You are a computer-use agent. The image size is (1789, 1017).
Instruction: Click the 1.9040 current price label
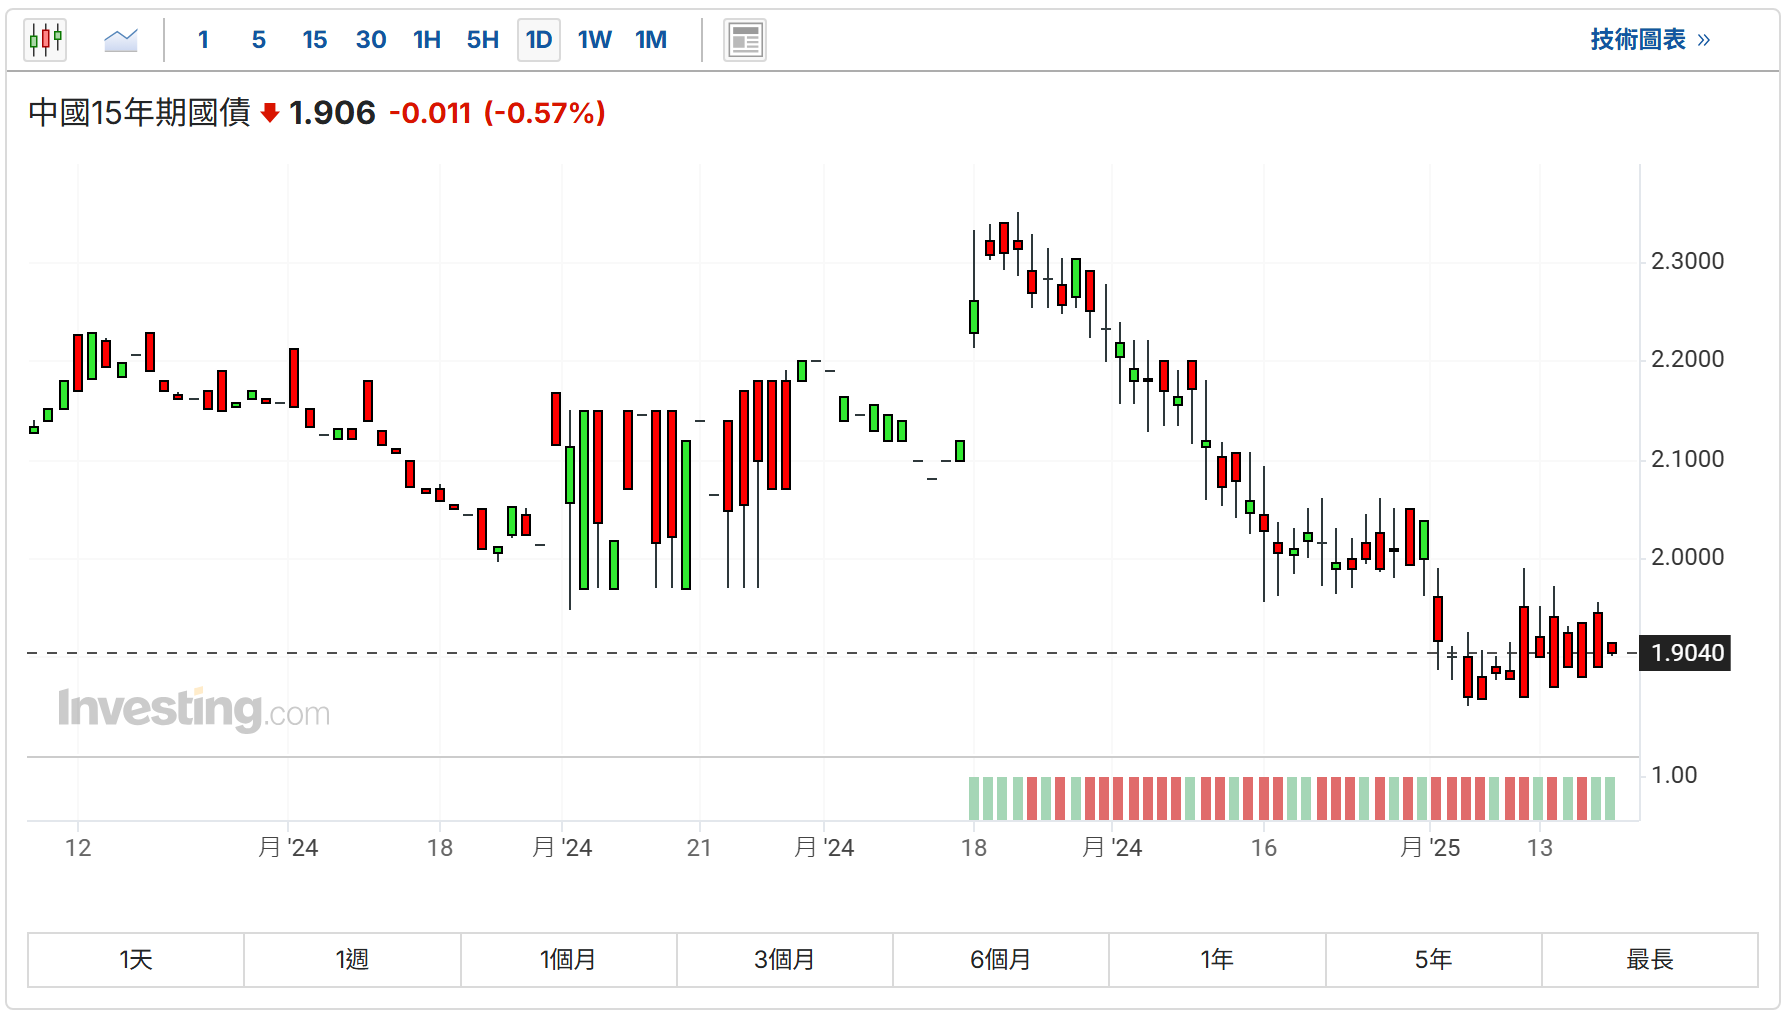point(1687,653)
